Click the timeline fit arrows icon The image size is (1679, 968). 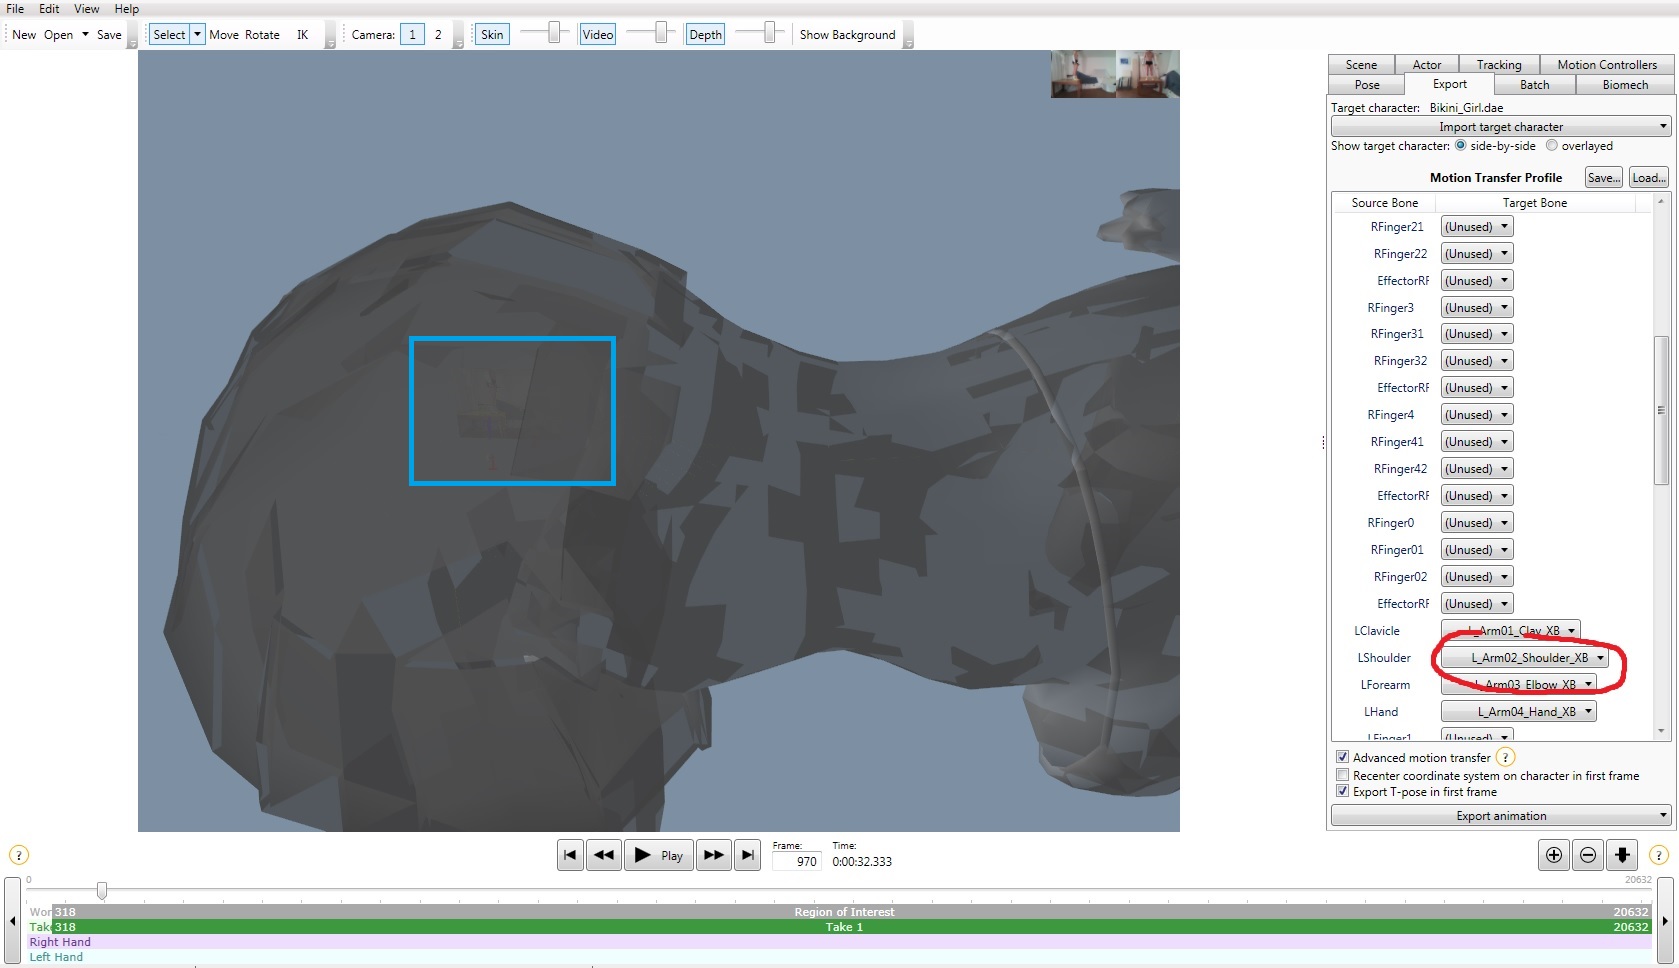pos(1622,855)
